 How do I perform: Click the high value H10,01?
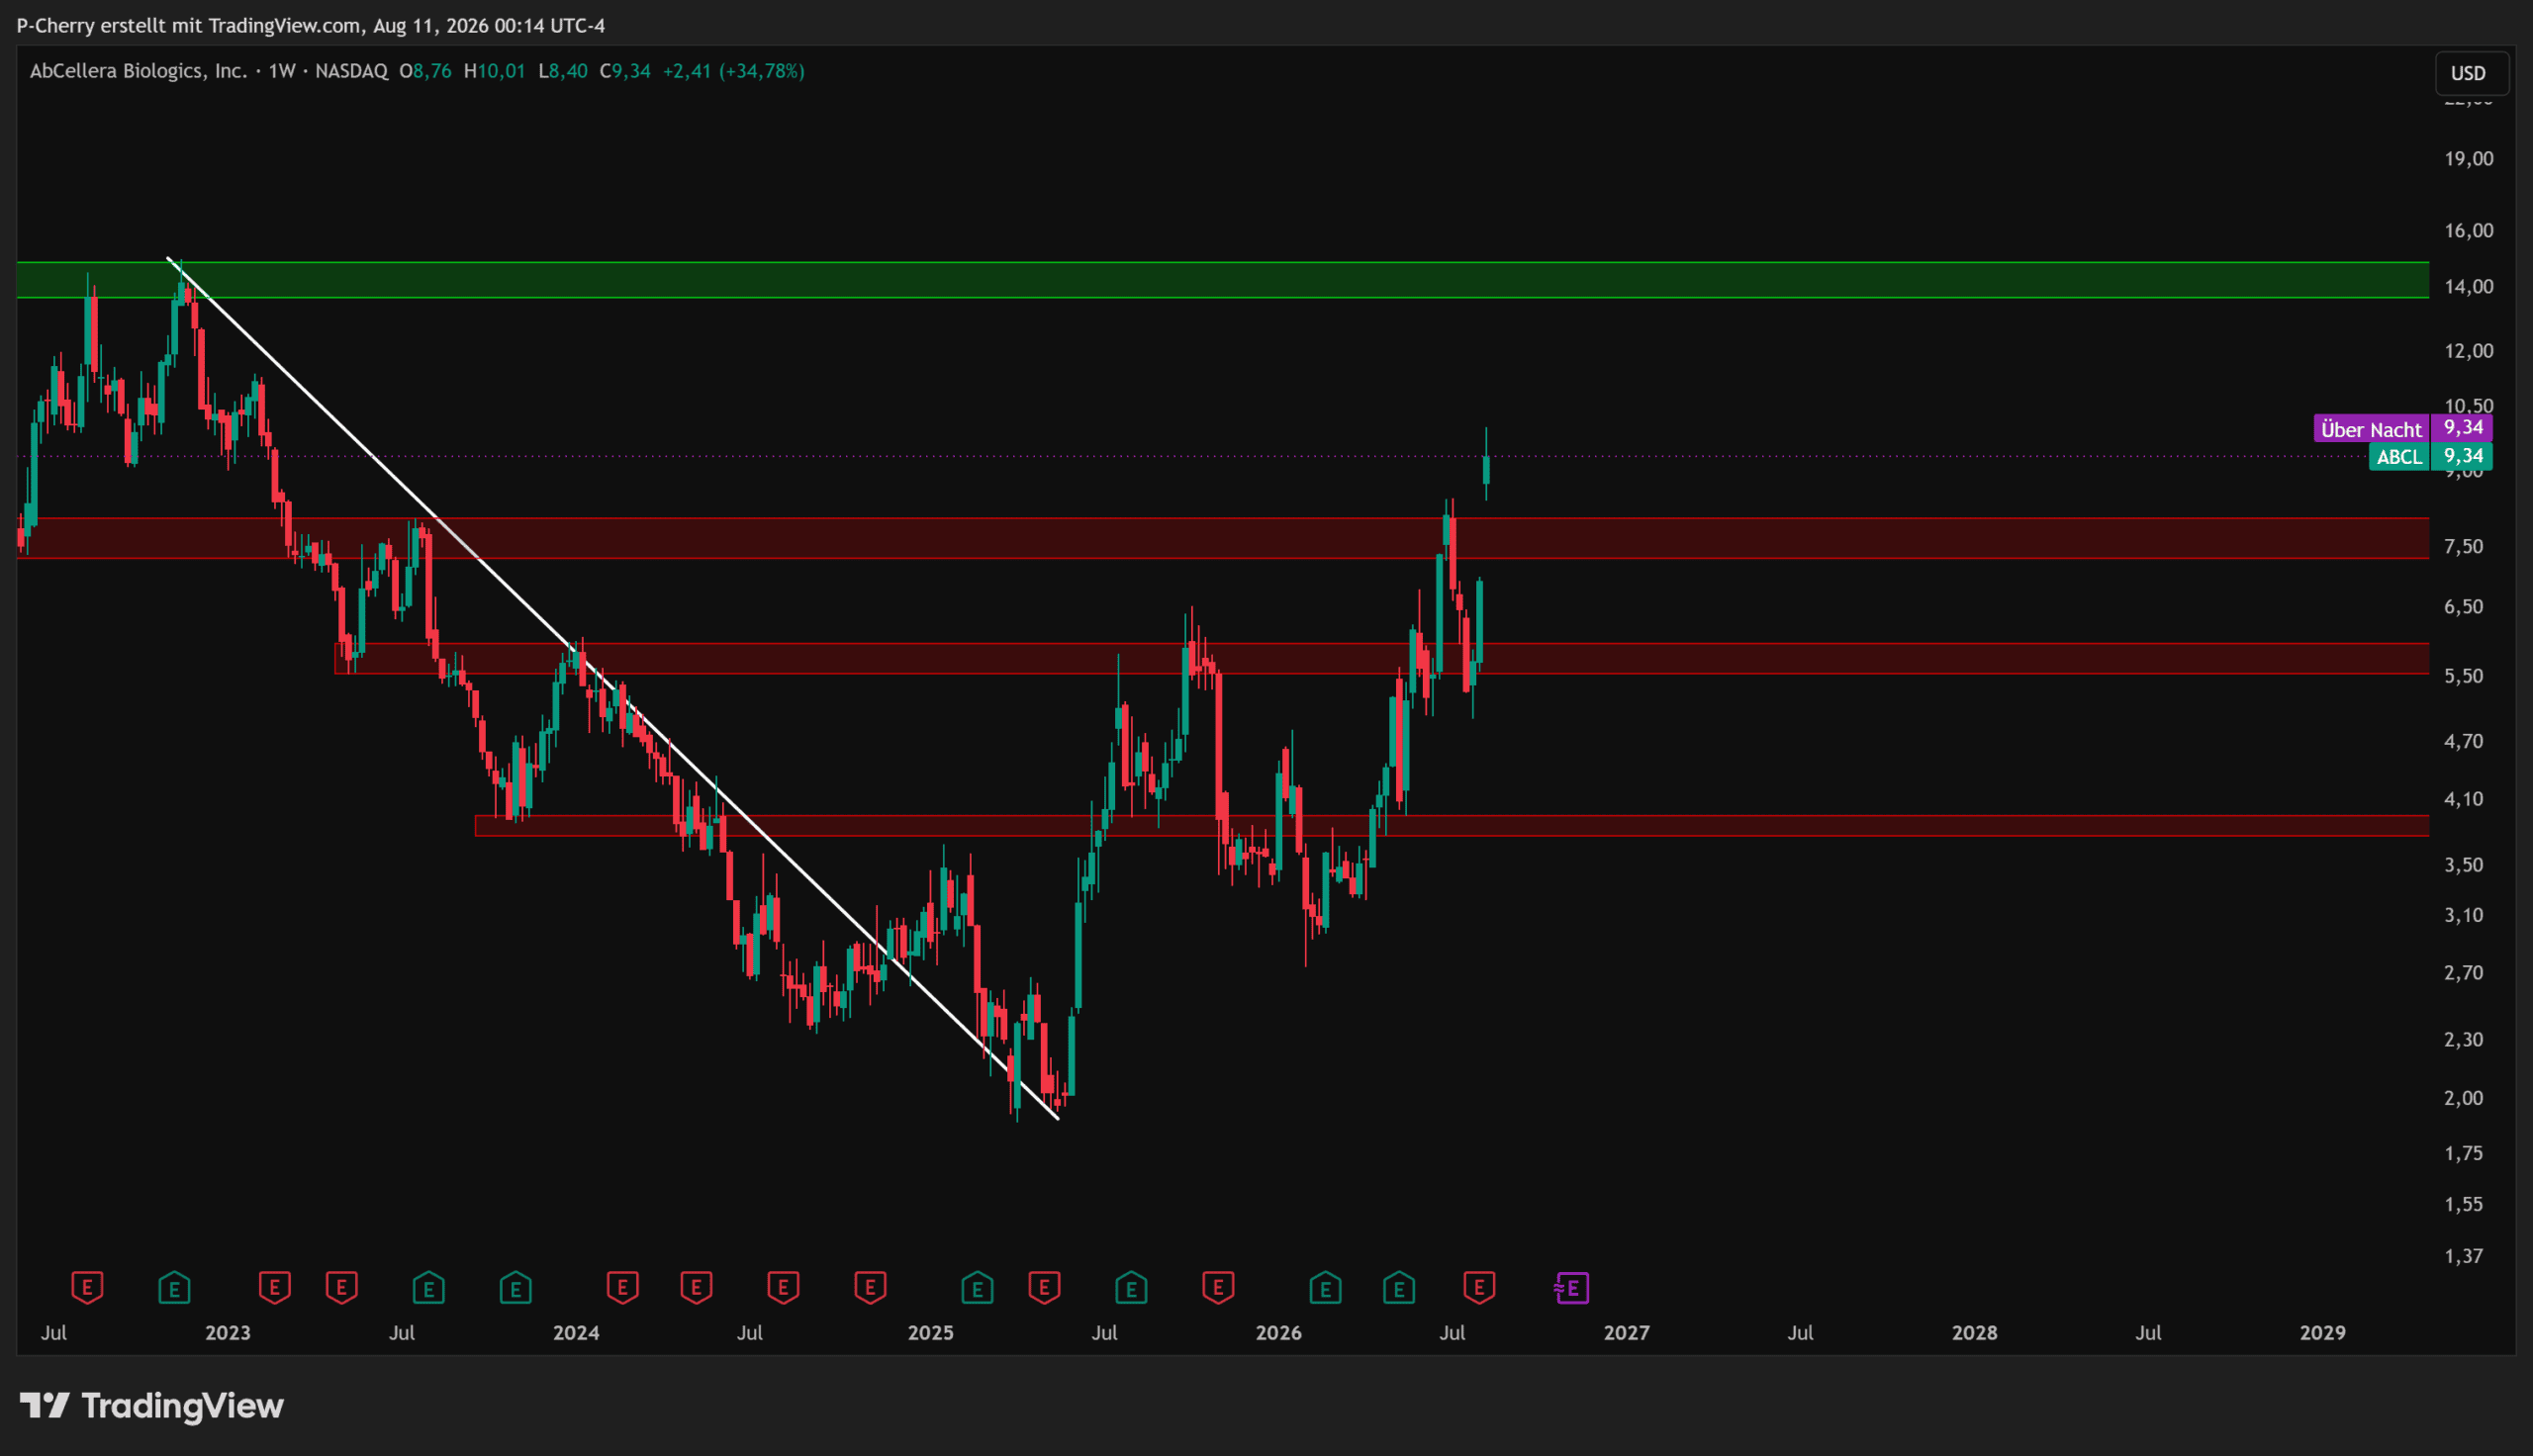[x=494, y=71]
